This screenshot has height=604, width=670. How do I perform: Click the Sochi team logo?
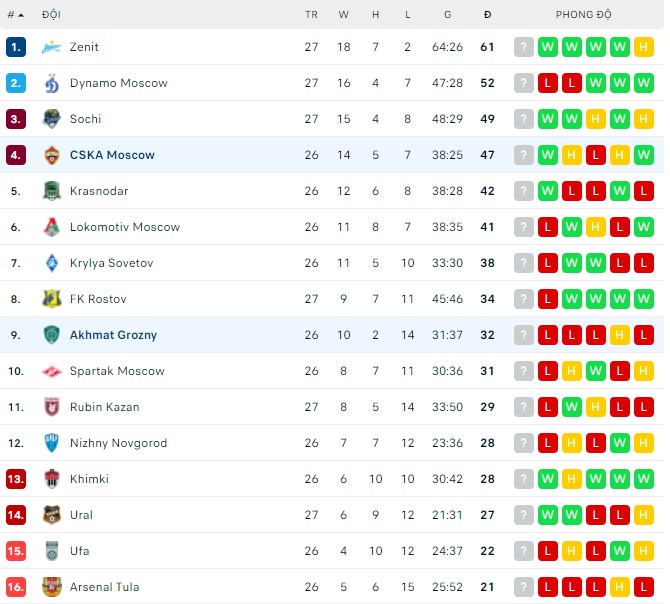pos(52,119)
